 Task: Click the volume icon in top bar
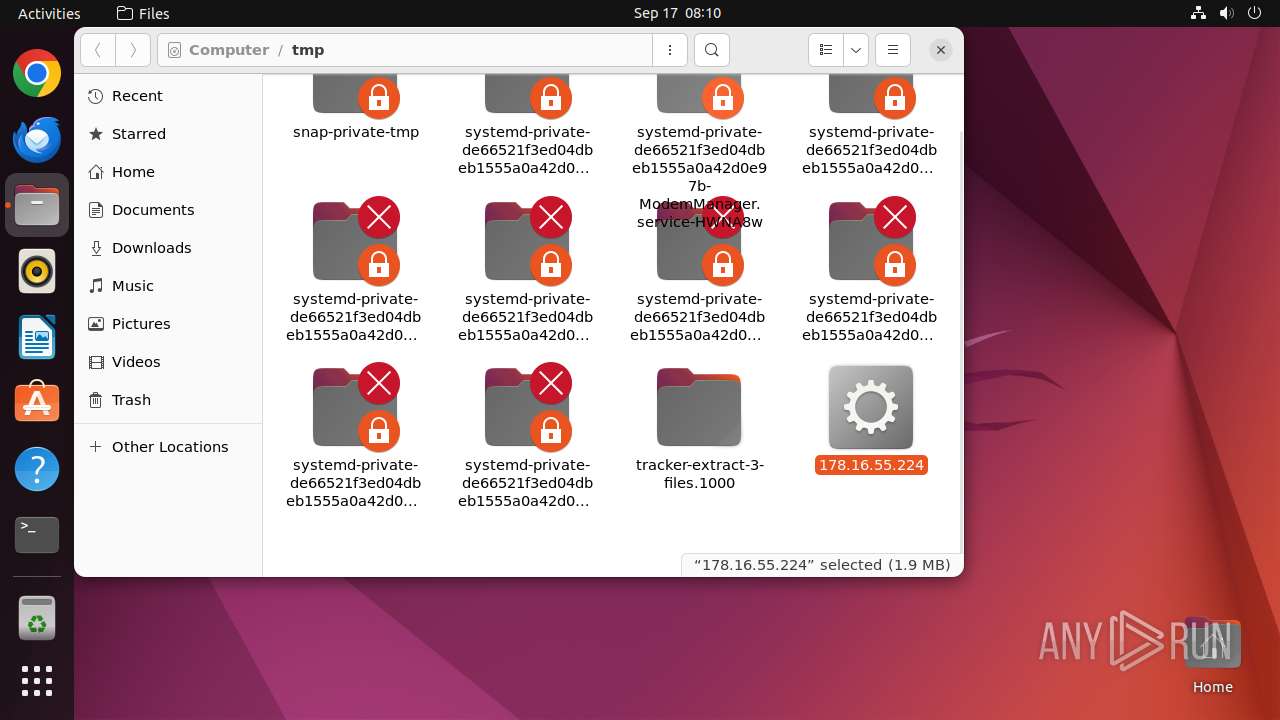click(x=1226, y=13)
